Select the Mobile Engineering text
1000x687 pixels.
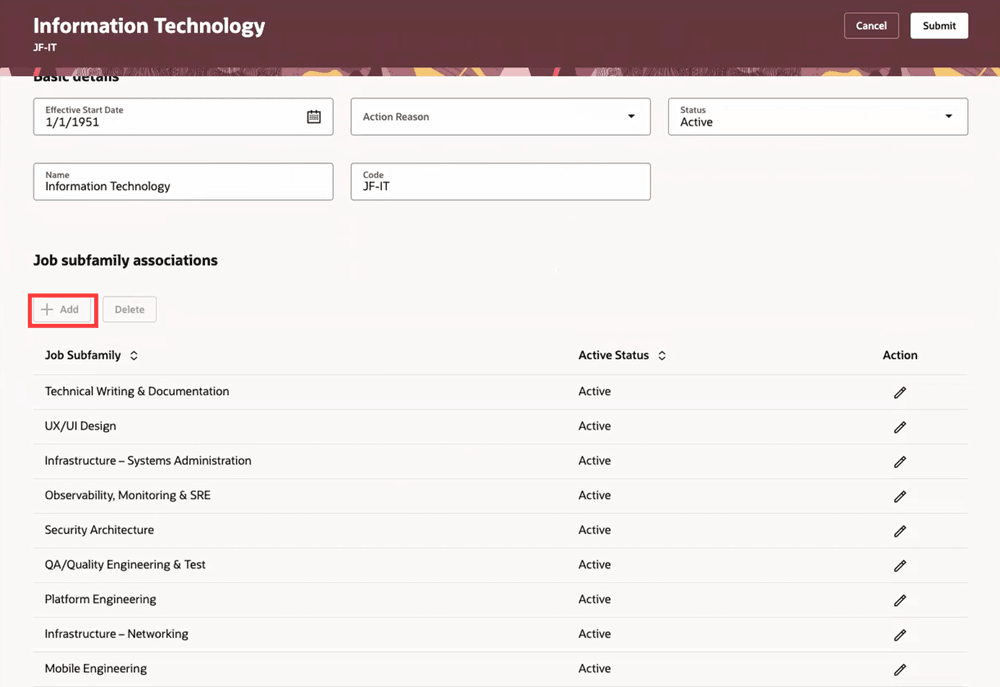[x=96, y=669]
